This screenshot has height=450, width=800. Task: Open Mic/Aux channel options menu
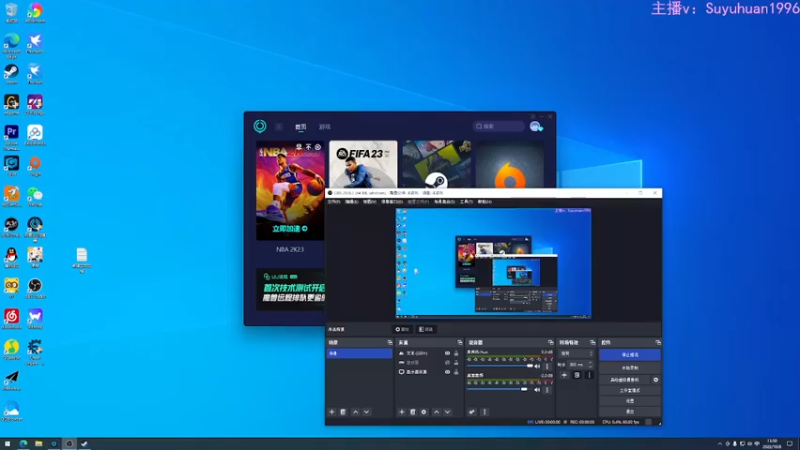tap(547, 366)
